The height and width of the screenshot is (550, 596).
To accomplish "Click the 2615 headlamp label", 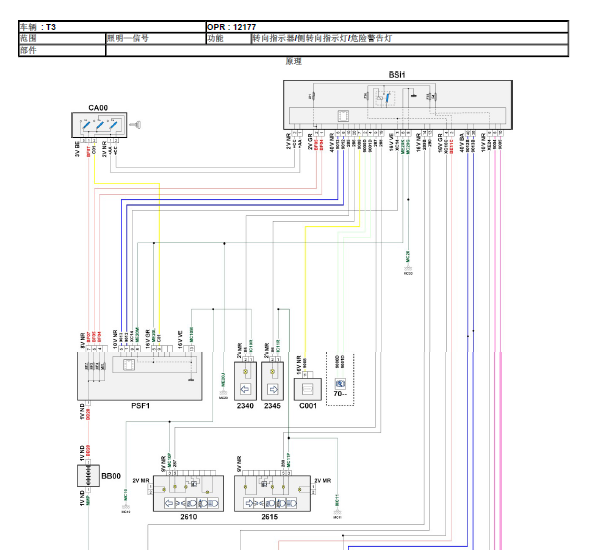I will pyautogui.click(x=269, y=517).
